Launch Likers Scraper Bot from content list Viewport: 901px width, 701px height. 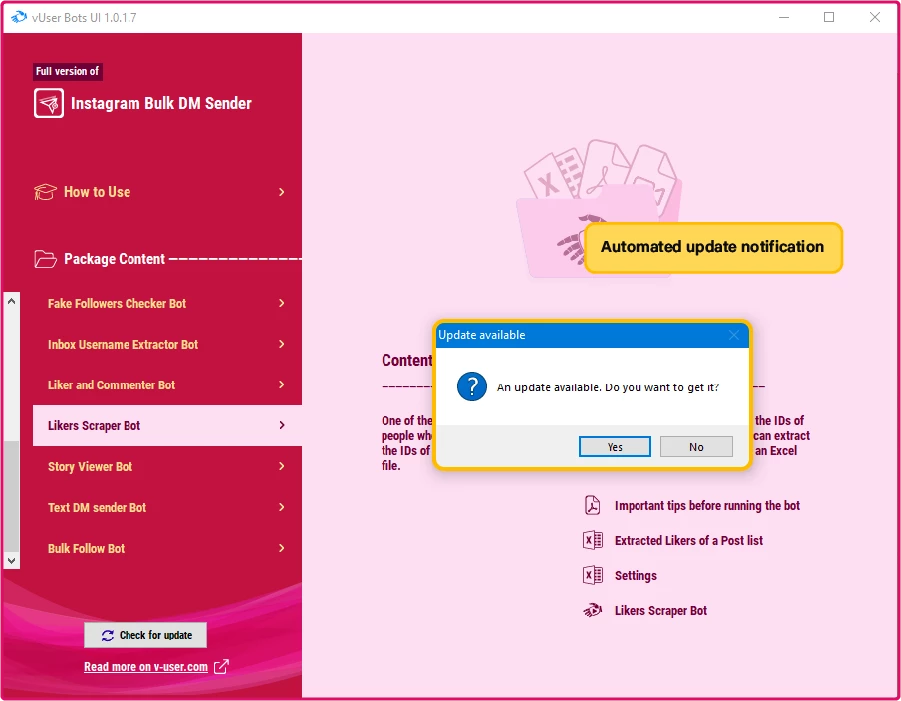click(x=661, y=611)
